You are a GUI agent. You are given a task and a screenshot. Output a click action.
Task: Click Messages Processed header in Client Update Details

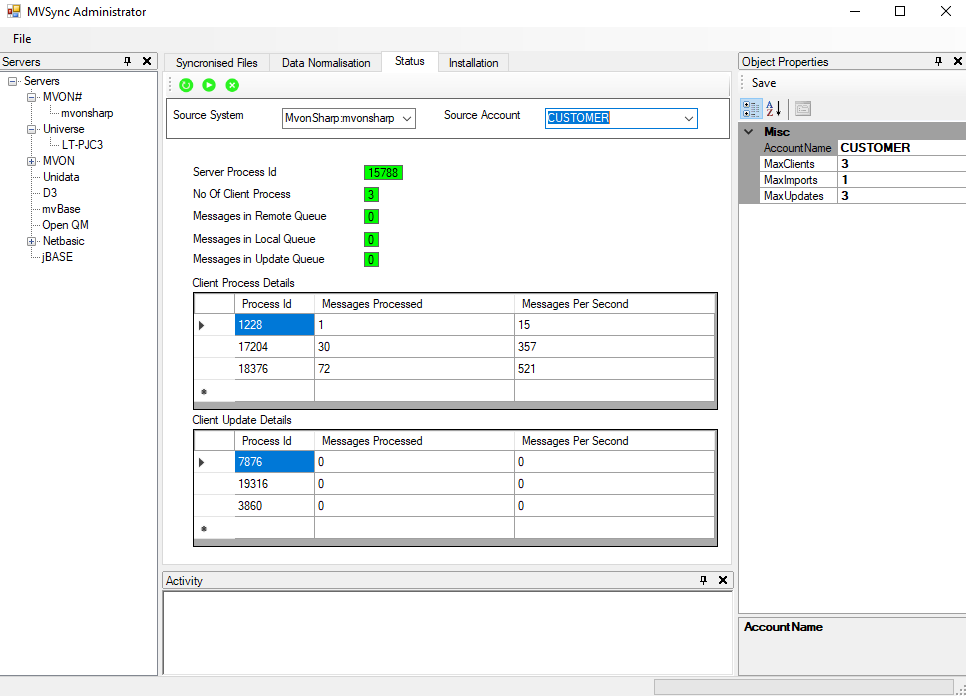414,441
